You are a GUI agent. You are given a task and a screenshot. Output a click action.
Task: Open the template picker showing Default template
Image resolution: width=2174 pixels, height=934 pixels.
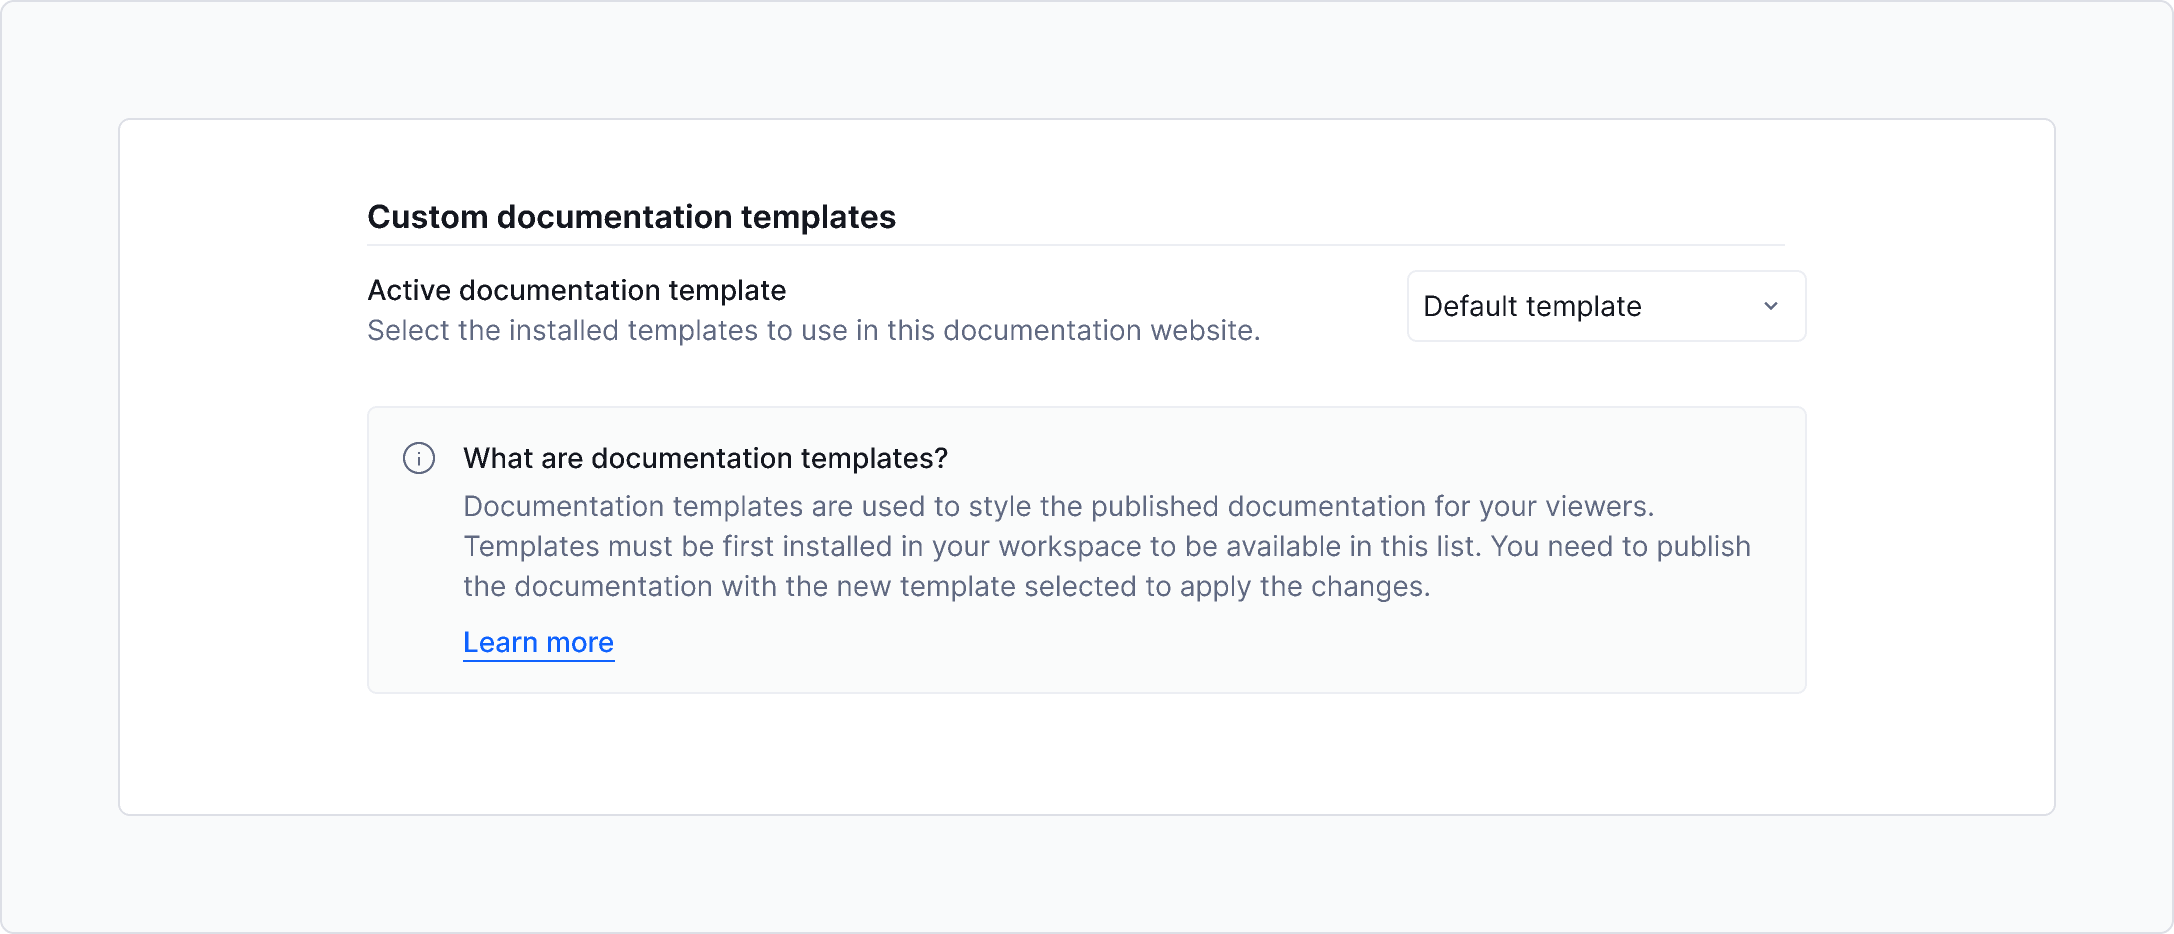click(1605, 306)
